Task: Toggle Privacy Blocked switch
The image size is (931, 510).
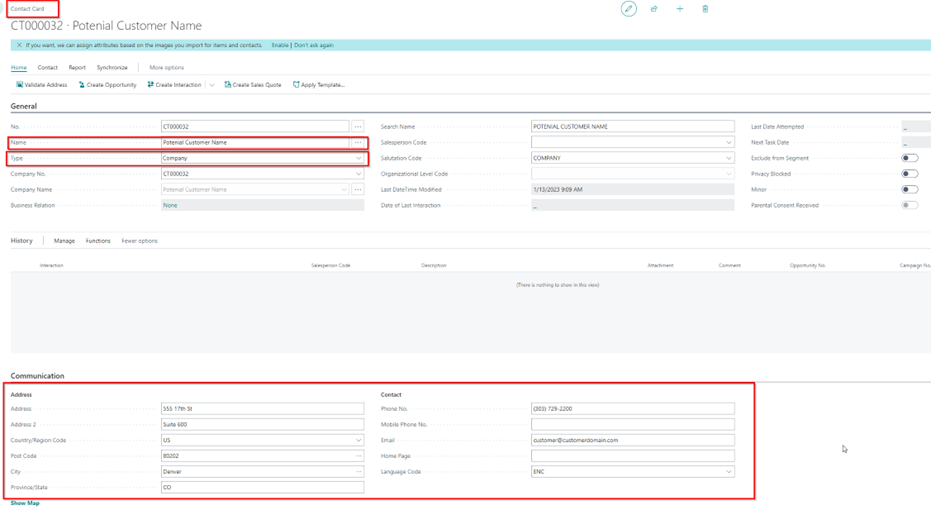Action: pyautogui.click(x=909, y=174)
